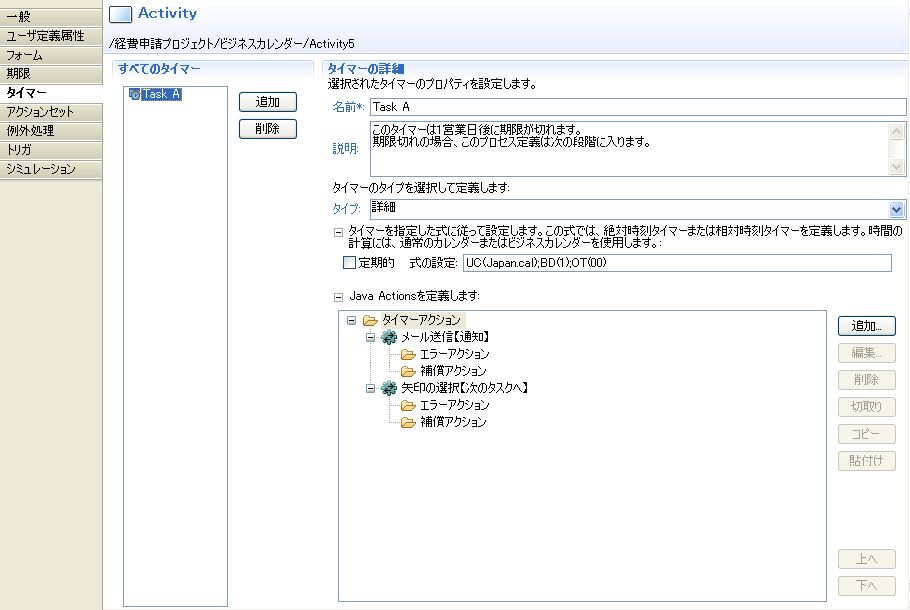The image size is (910, 610).
Task: Click the Activity icon in header
Action: 120,14
